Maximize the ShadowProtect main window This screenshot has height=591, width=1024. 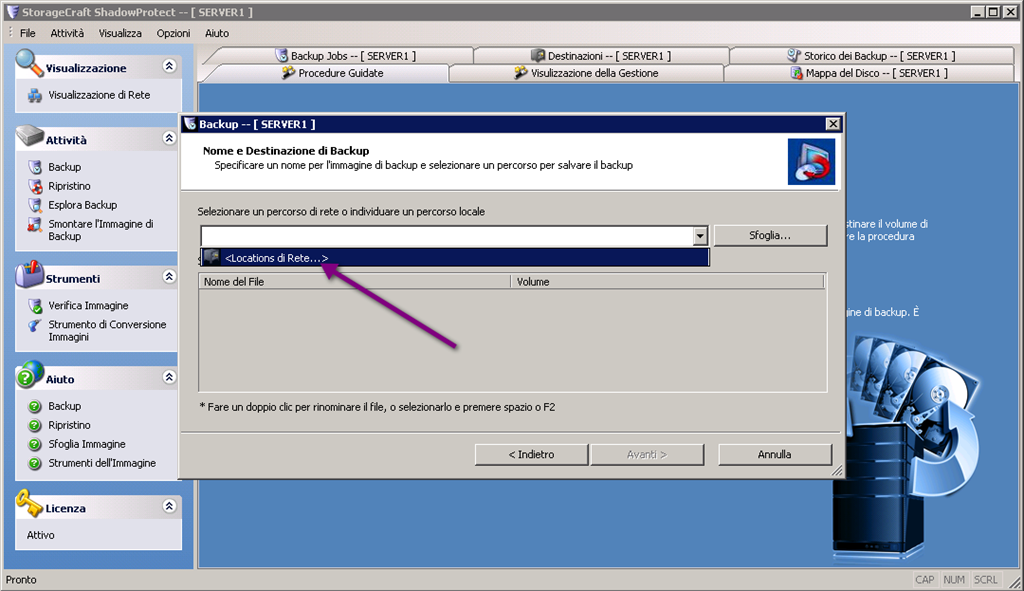(x=993, y=12)
